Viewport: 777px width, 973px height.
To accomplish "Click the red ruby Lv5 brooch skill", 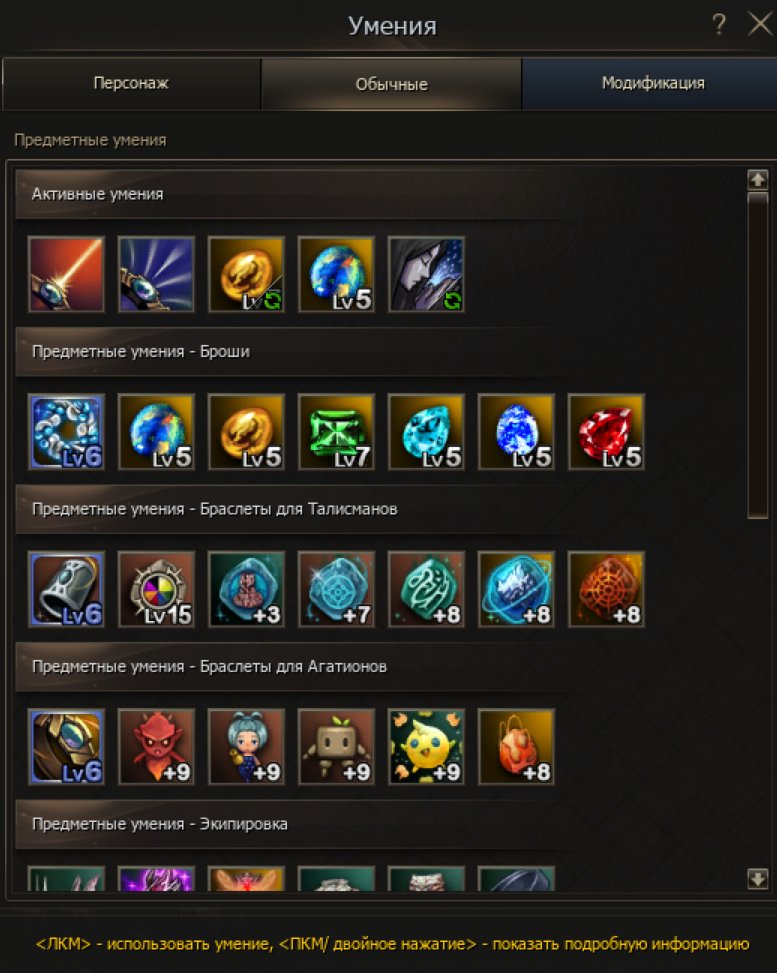I will [x=606, y=431].
